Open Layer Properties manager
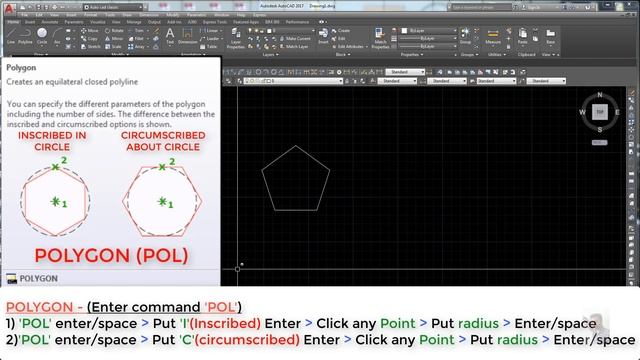 click(236, 38)
